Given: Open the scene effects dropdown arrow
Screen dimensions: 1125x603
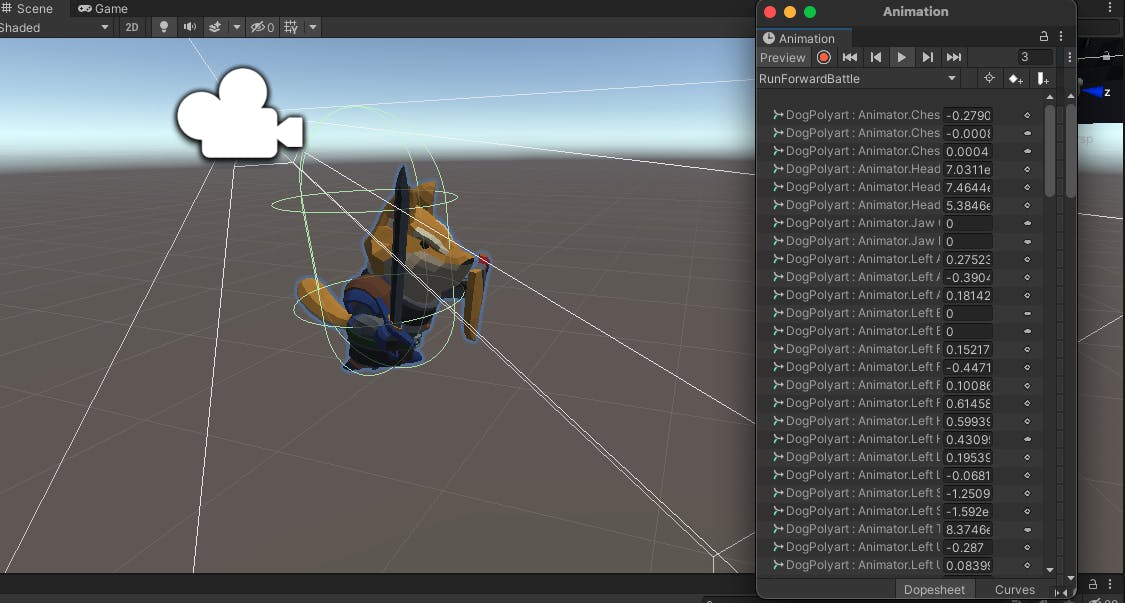Looking at the screenshot, I should [237, 27].
